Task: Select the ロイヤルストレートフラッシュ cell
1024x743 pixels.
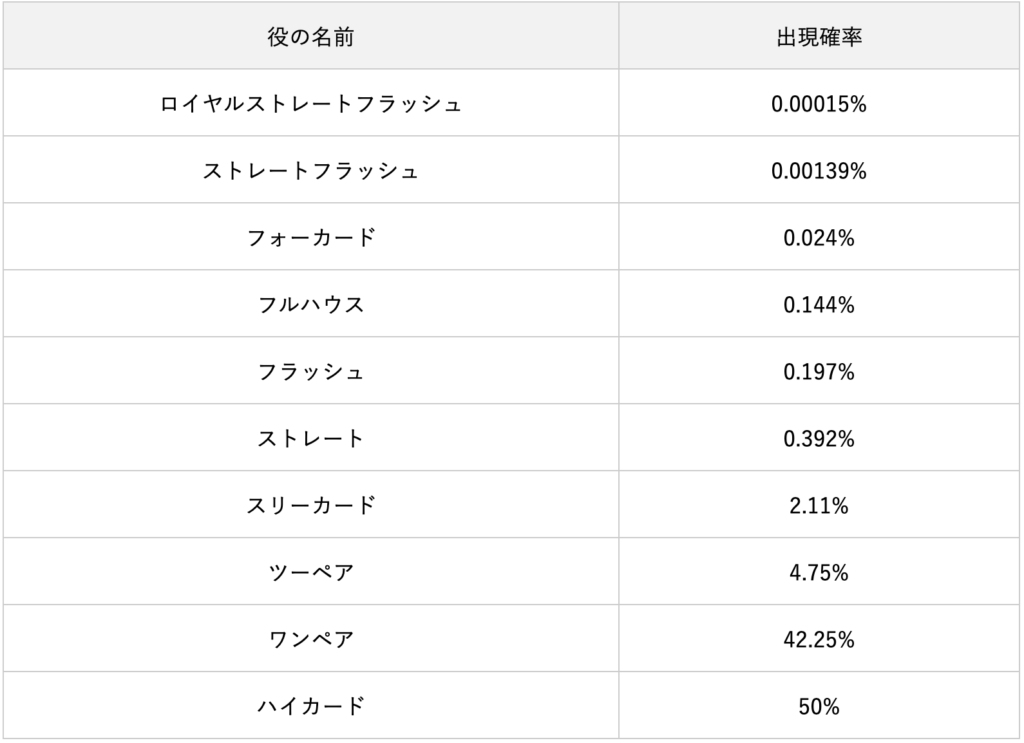Action: (x=311, y=104)
